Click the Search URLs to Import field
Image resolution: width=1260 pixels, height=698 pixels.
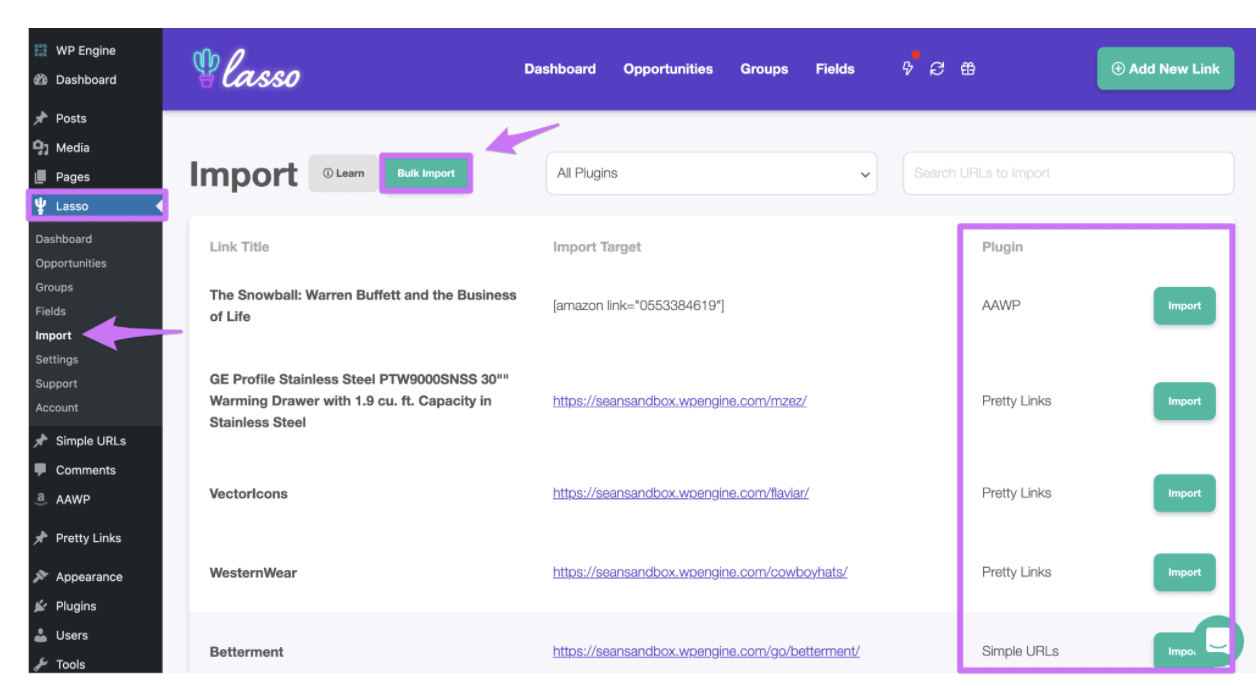pos(1068,174)
